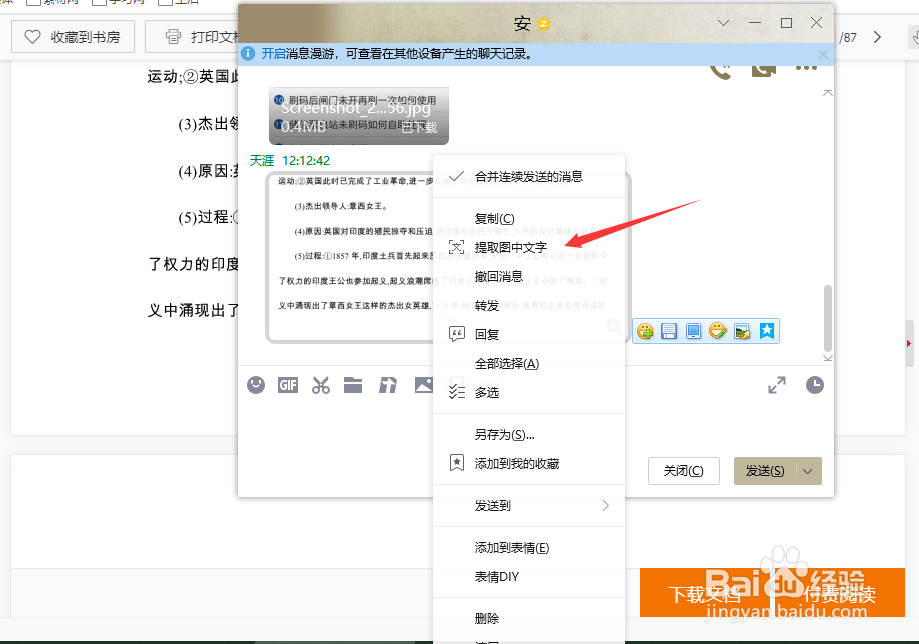Click the window shake icon
This screenshot has height=644, width=919.
tap(387, 385)
